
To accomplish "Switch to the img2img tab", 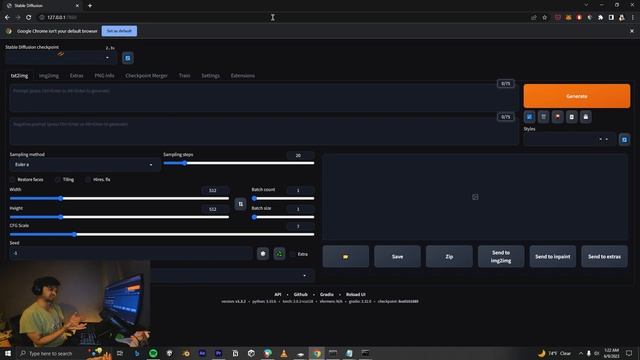I will tap(49, 76).
